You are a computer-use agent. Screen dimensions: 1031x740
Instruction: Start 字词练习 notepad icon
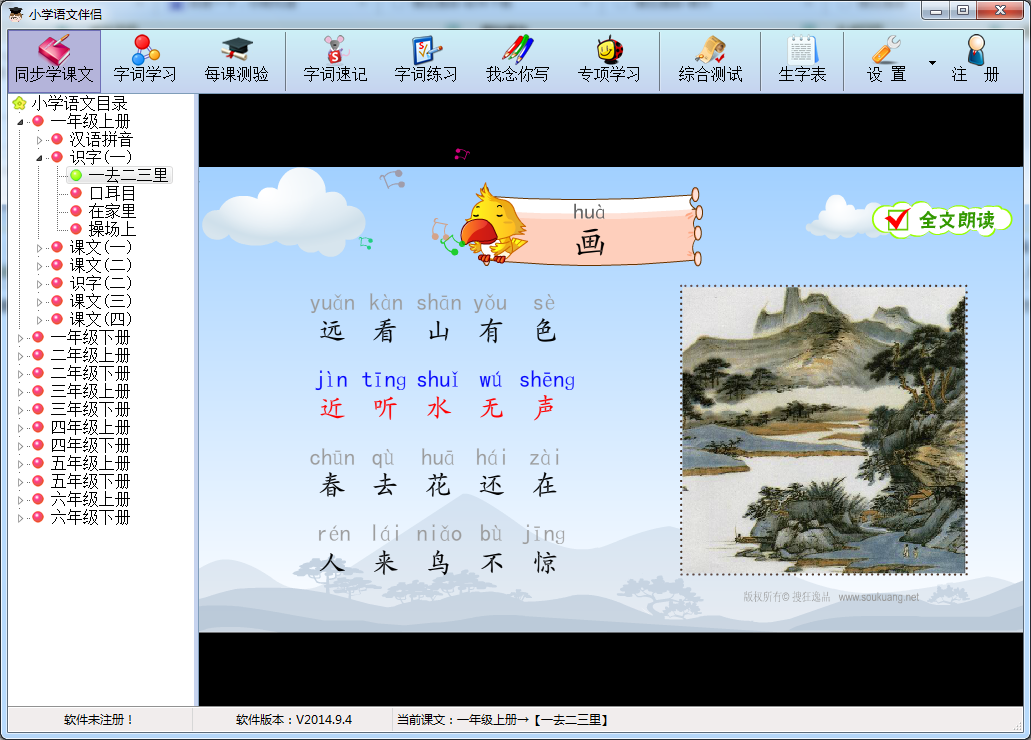426,60
